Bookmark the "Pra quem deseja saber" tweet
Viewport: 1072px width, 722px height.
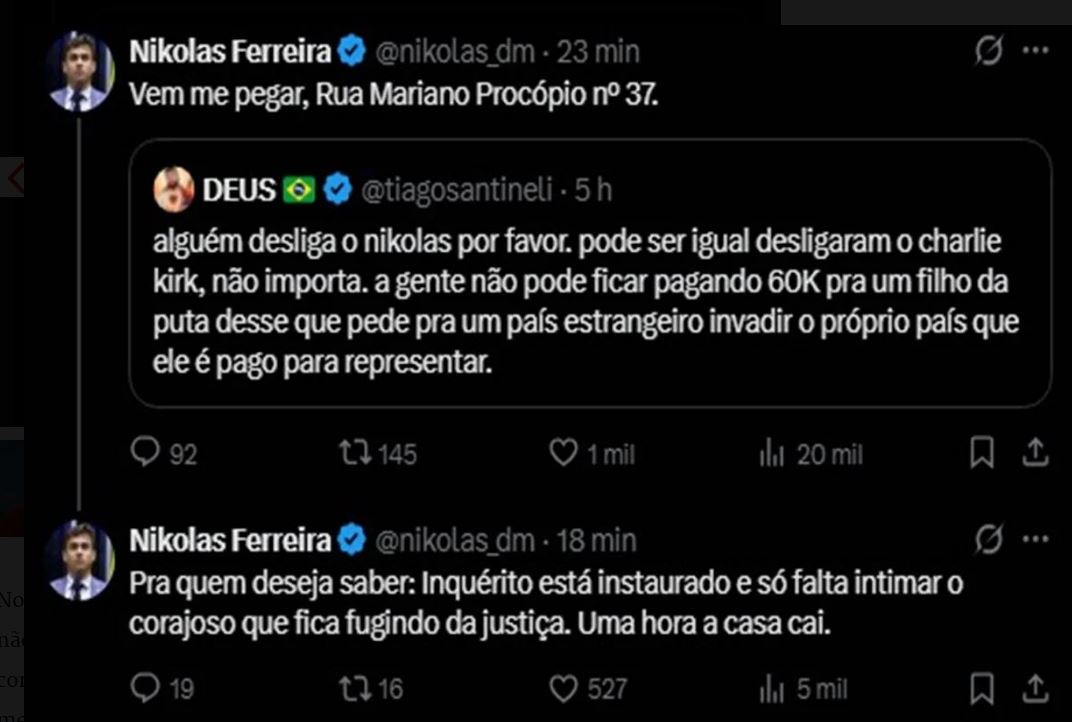pyautogui.click(x=983, y=688)
